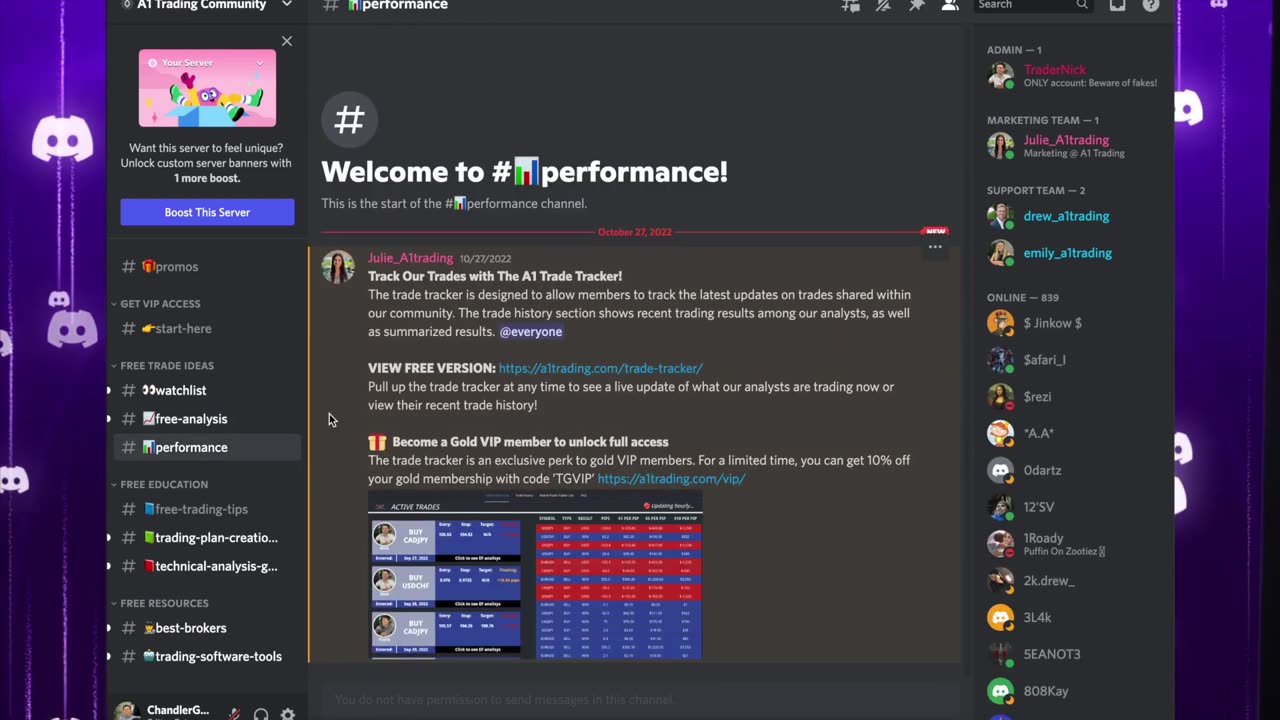Image resolution: width=1280 pixels, height=720 pixels.
Task: Toggle the member list icon
Action: [950, 5]
